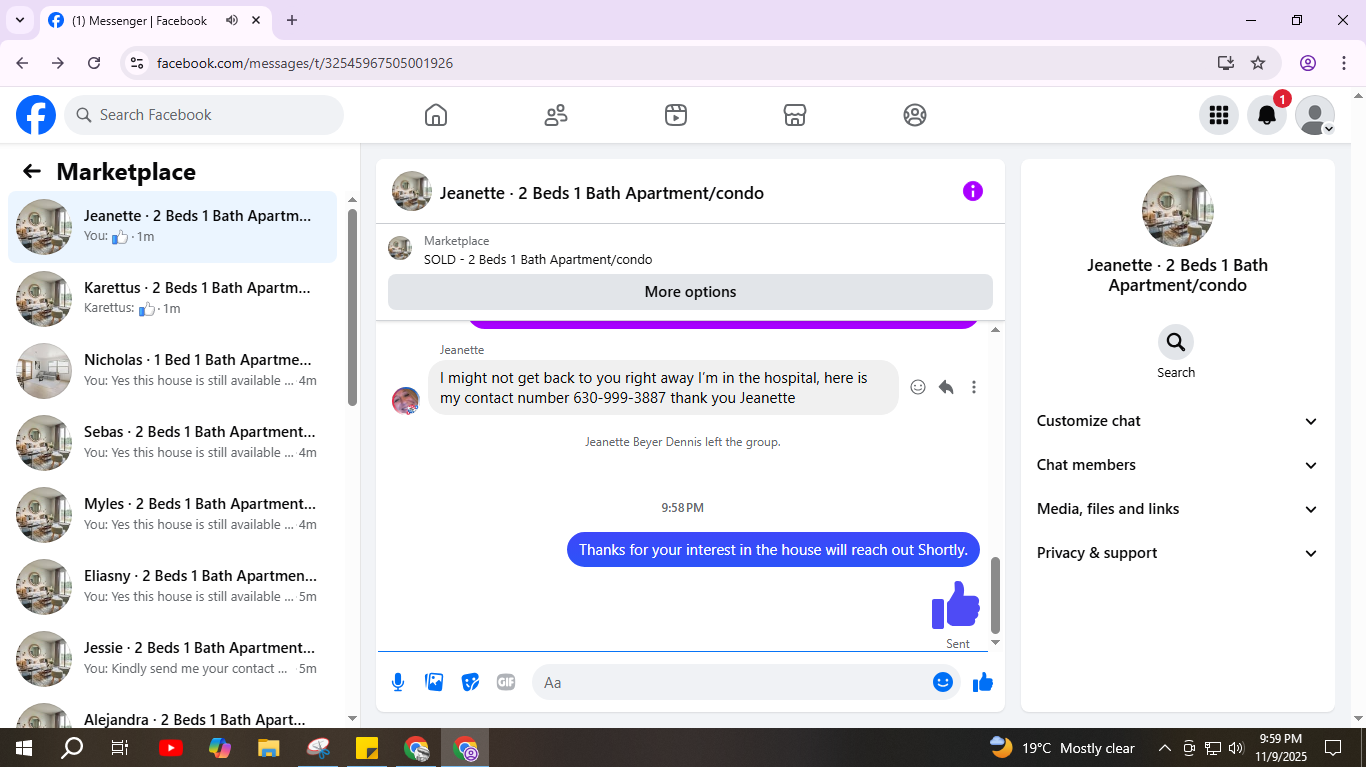Open the Windows Start menu
The height and width of the screenshot is (767, 1366).
coord(24,747)
